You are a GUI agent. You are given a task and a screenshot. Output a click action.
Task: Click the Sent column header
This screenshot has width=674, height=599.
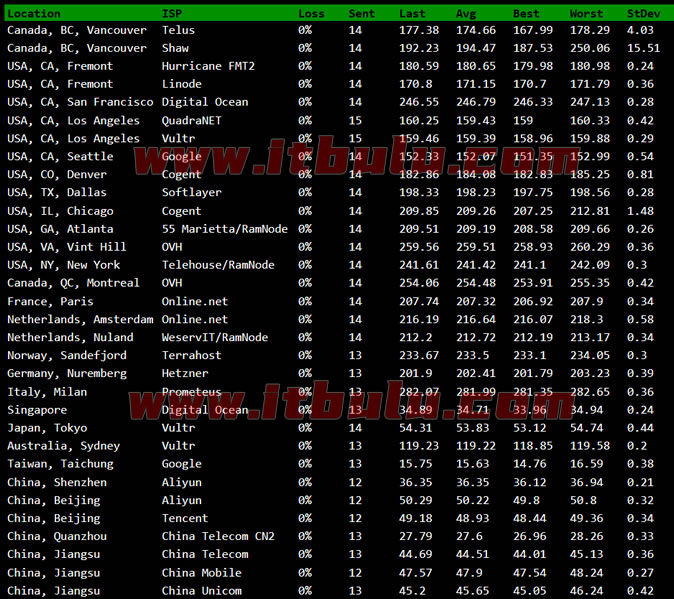click(x=362, y=14)
